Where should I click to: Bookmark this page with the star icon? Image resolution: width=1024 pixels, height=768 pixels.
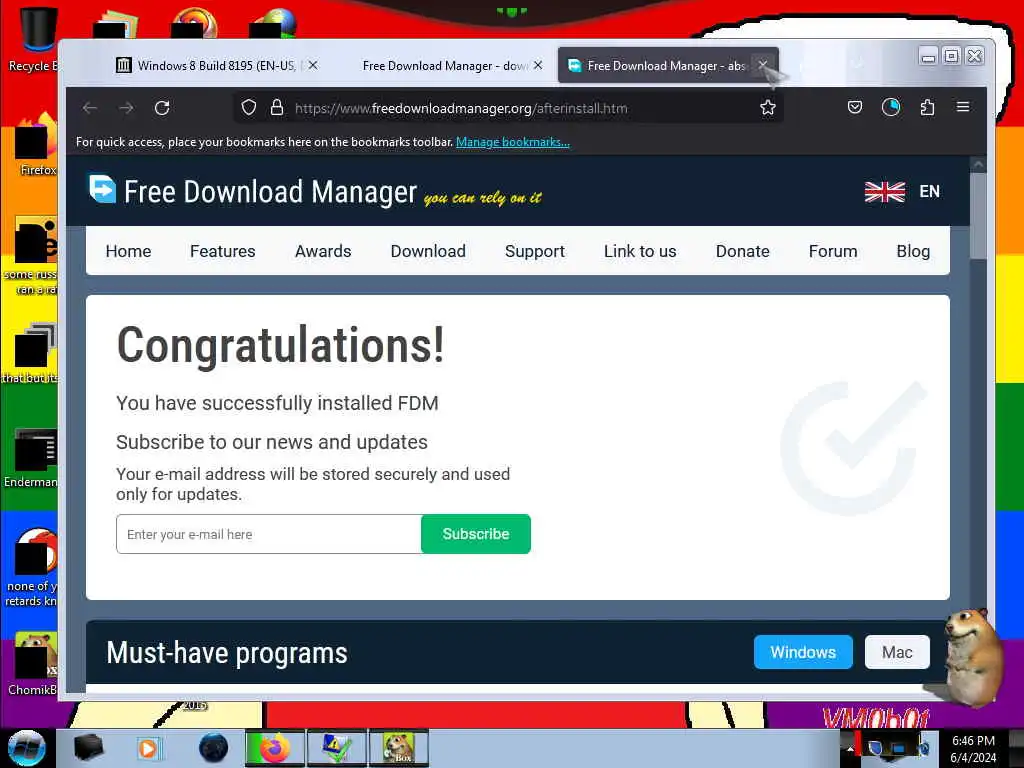(x=767, y=108)
